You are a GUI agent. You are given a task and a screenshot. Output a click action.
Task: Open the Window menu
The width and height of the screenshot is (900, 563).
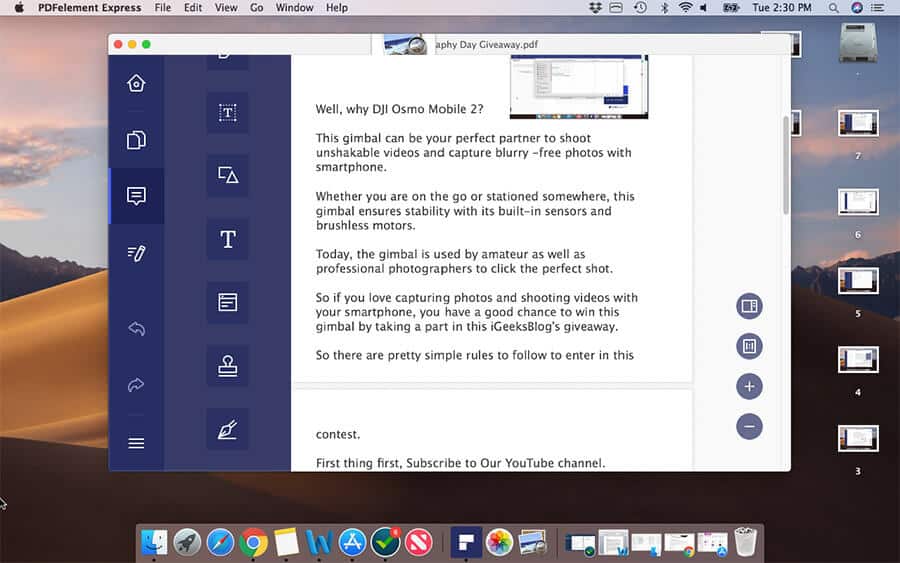[294, 7]
